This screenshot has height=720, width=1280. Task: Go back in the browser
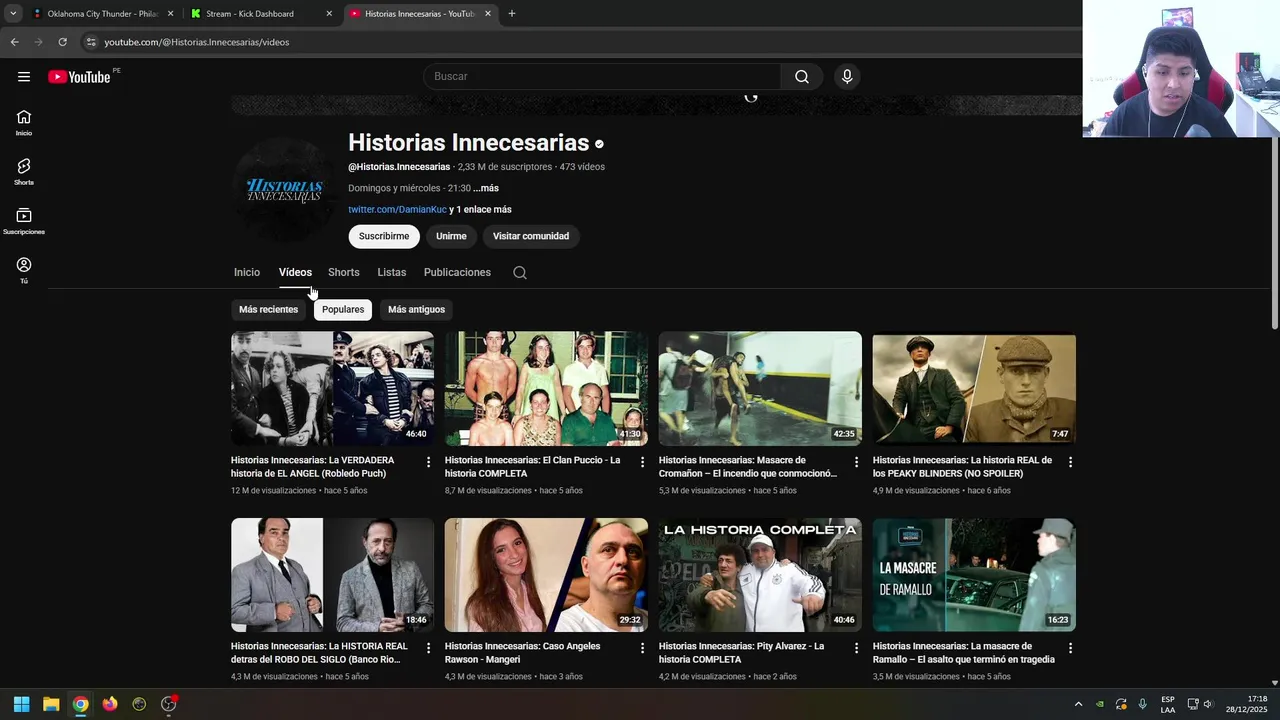pyautogui.click(x=14, y=42)
